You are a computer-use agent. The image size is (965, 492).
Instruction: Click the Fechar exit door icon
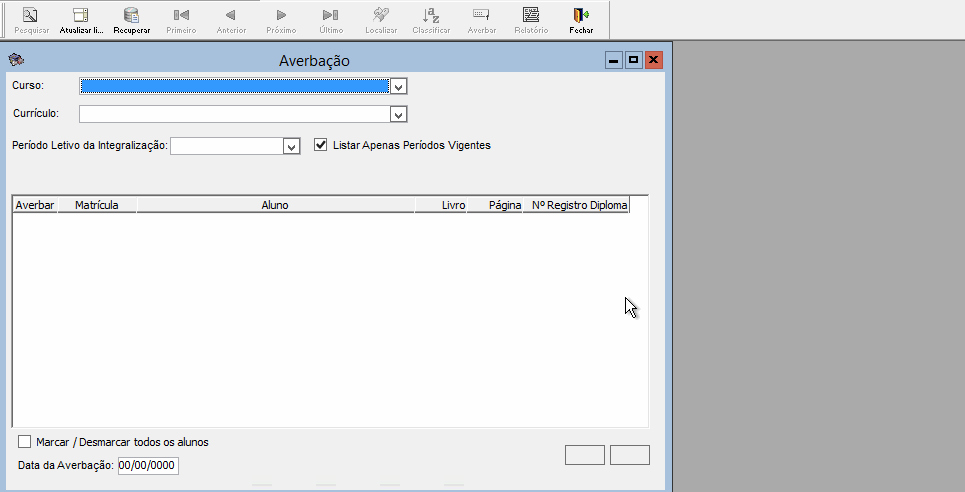581,16
